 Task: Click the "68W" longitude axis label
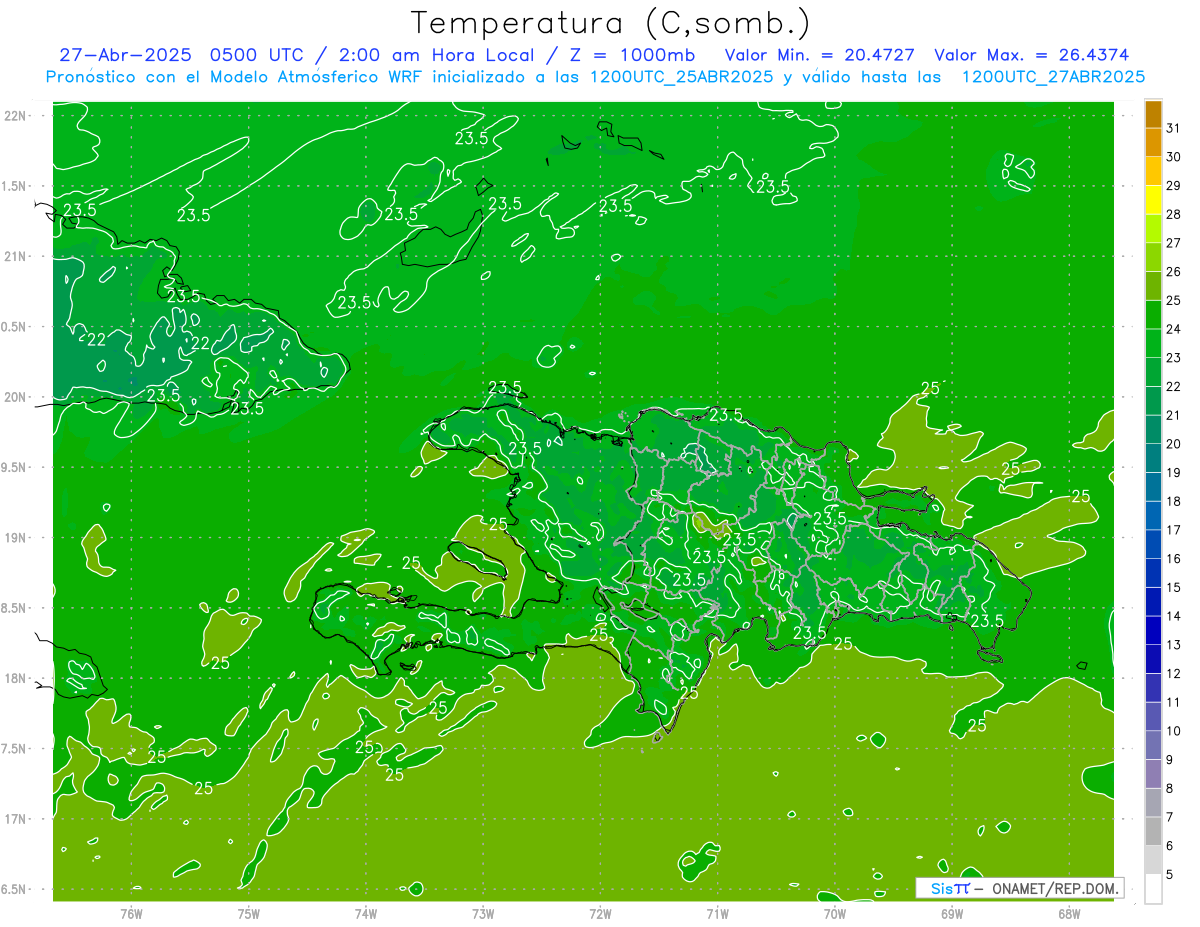click(x=1068, y=913)
